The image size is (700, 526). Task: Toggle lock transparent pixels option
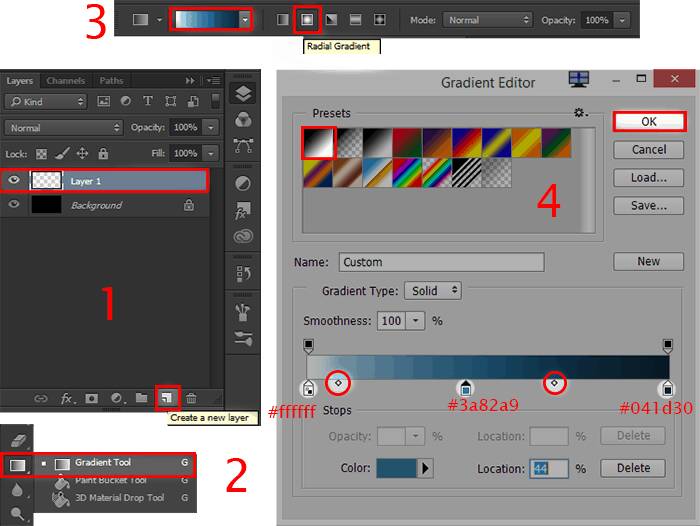click(x=41, y=154)
